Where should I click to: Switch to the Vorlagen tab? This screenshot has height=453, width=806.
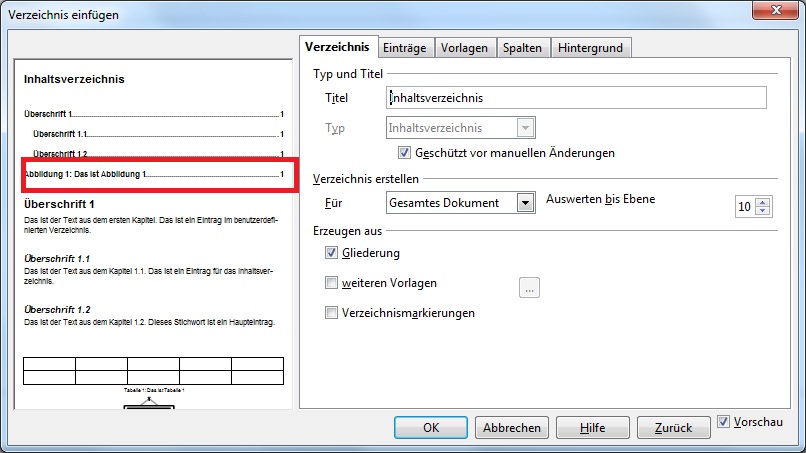[x=464, y=47]
